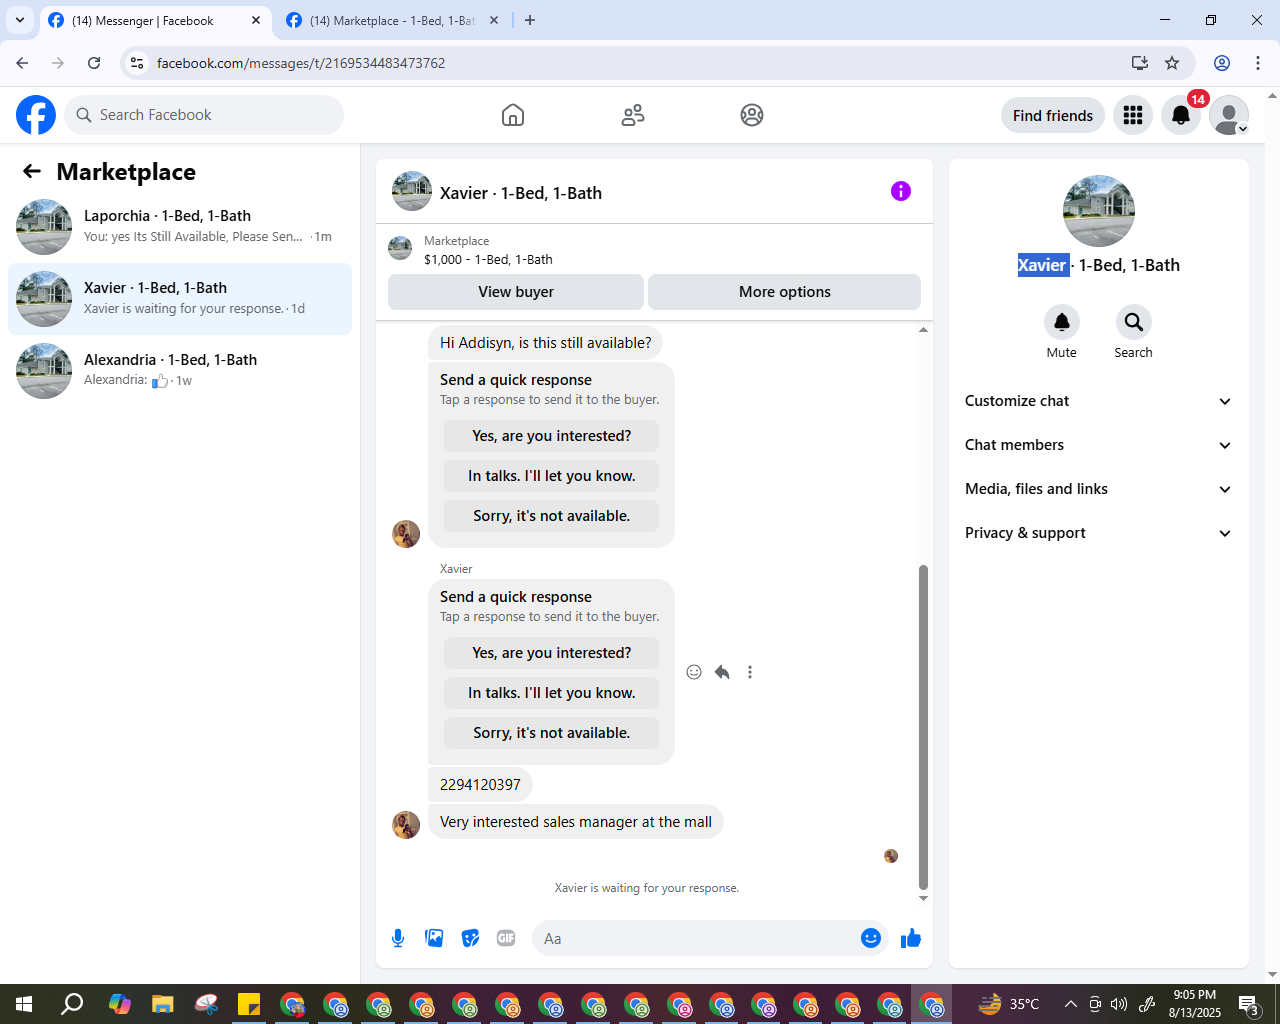This screenshot has width=1280, height=1024.
Task: Open the Groups icon in top navigation
Action: 752,115
